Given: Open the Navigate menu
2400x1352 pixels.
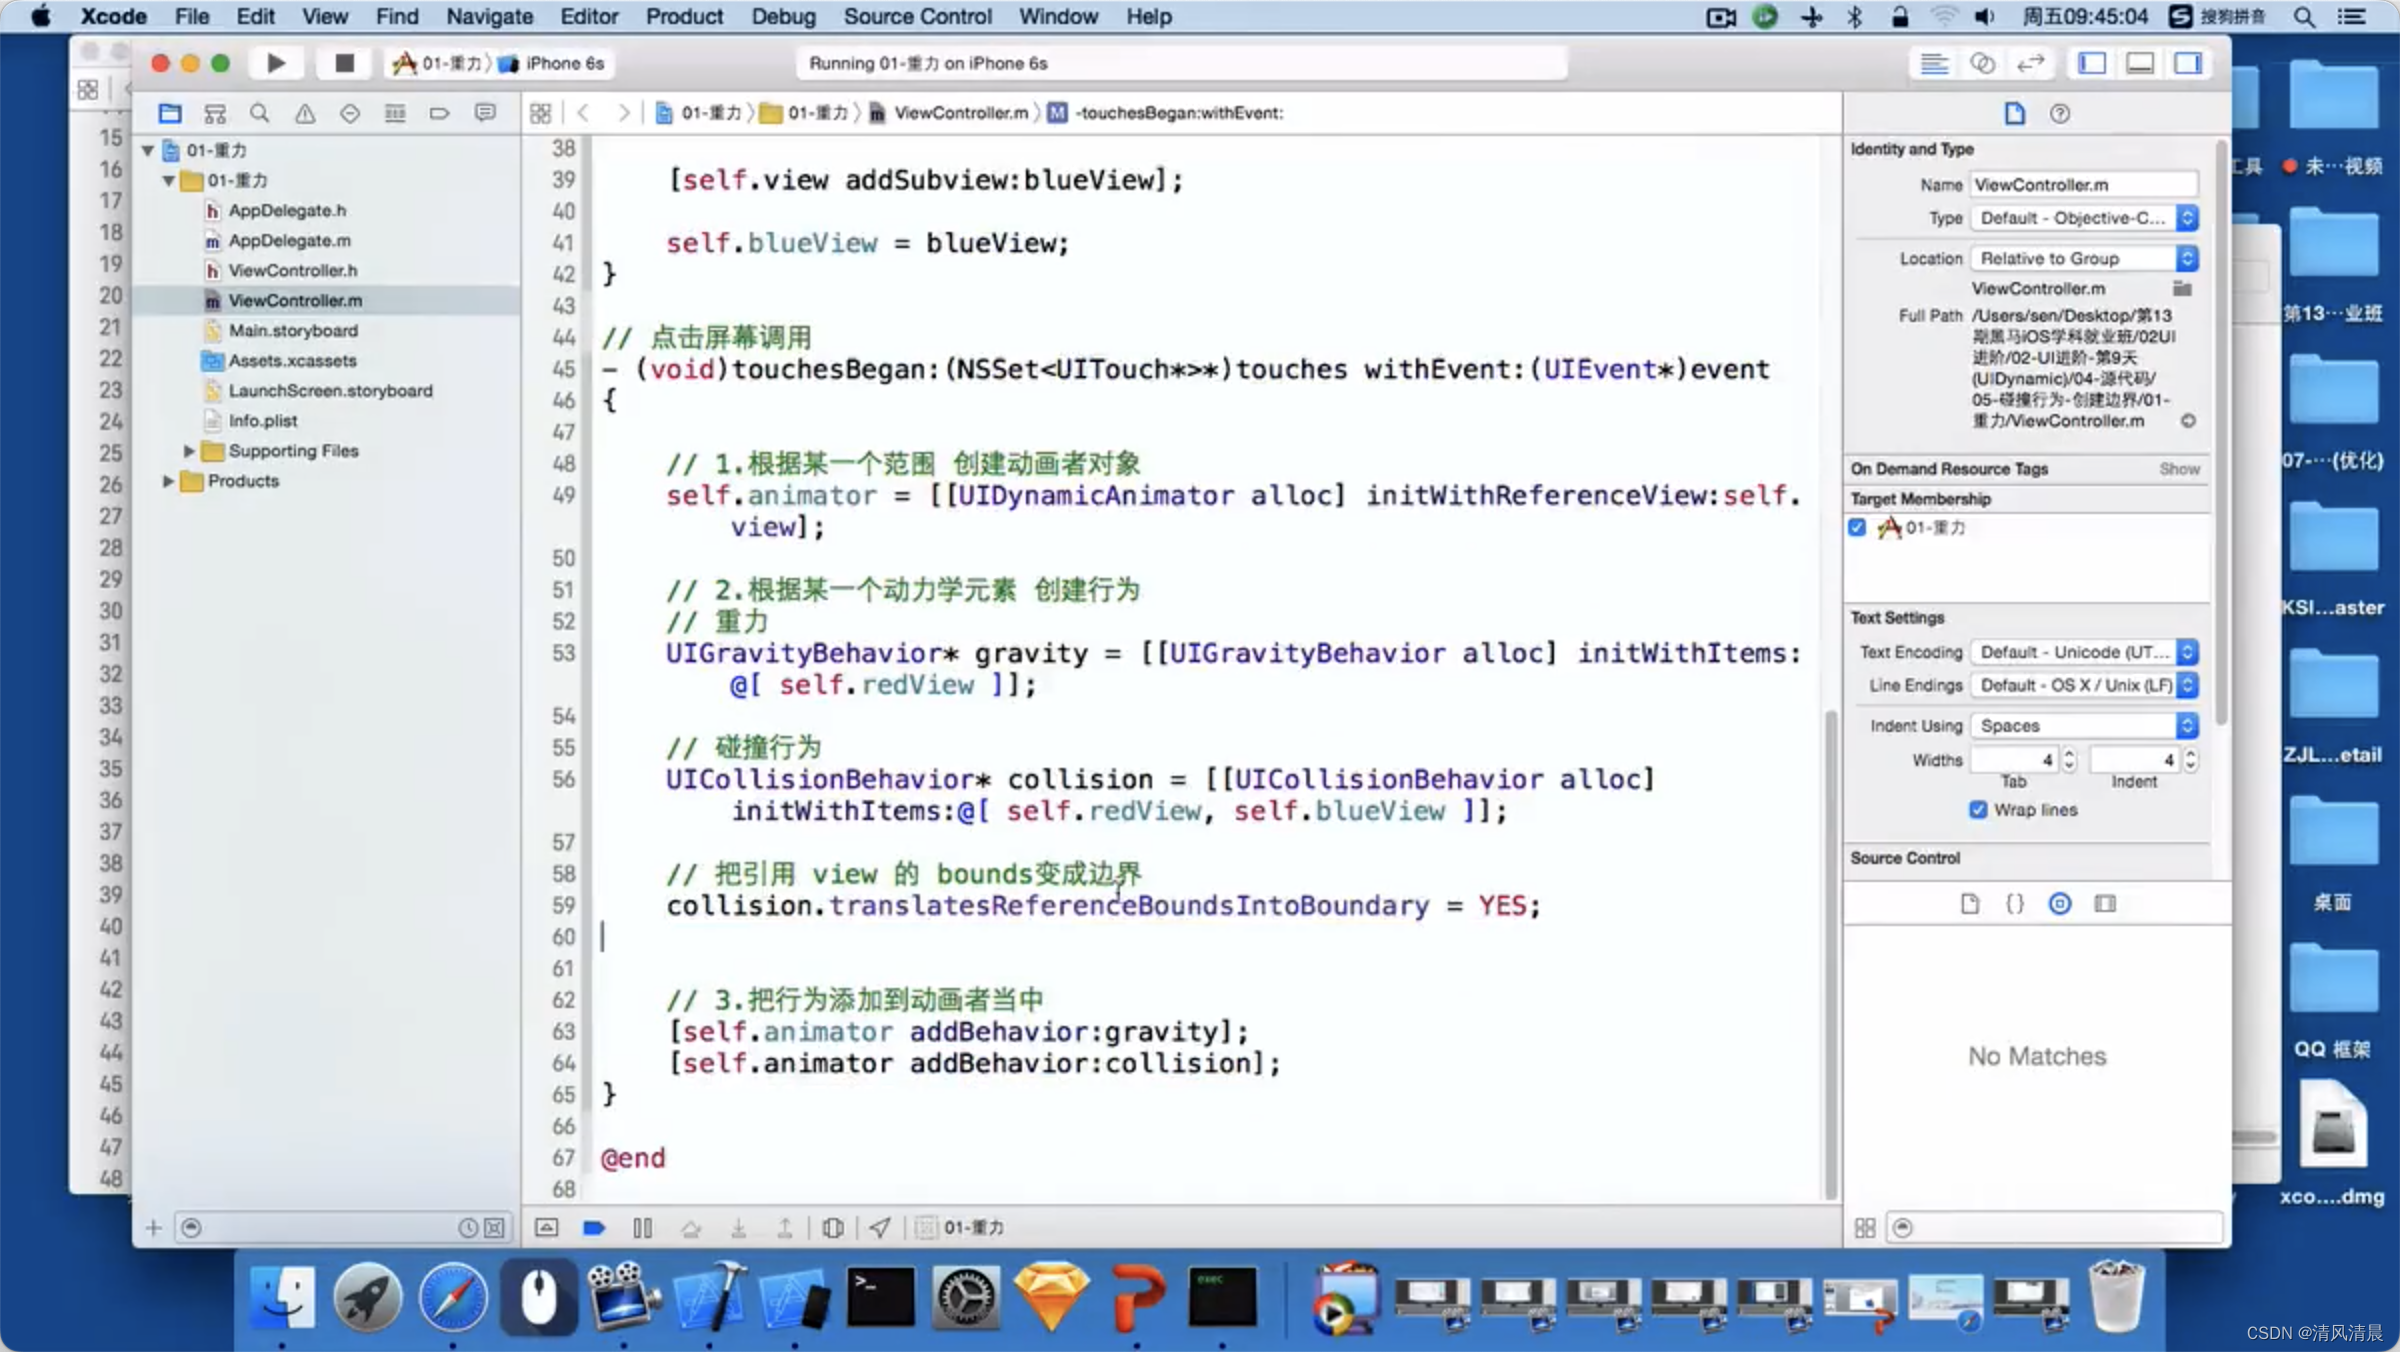Looking at the screenshot, I should click(x=489, y=16).
